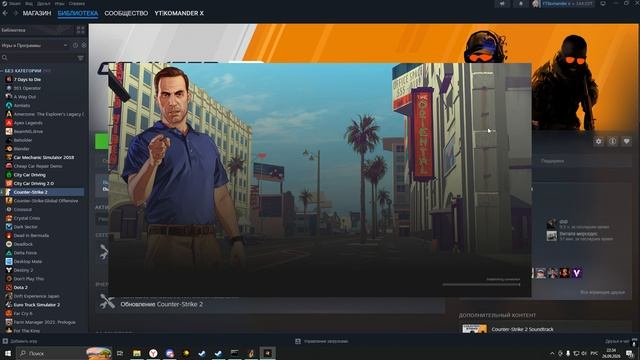Select Euro Truck Simulator 2
Viewport: 640px width, 360px height.
(x=37, y=304)
